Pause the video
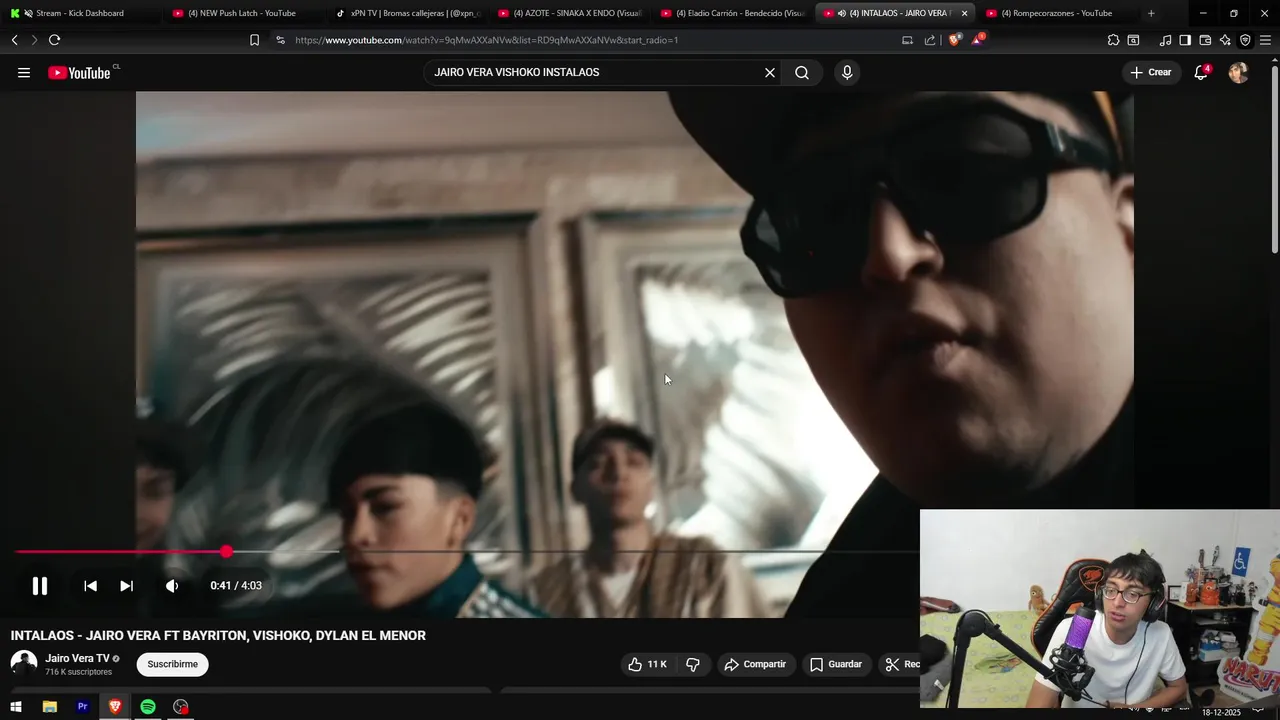Screen dimensions: 1280x720 point(40,586)
